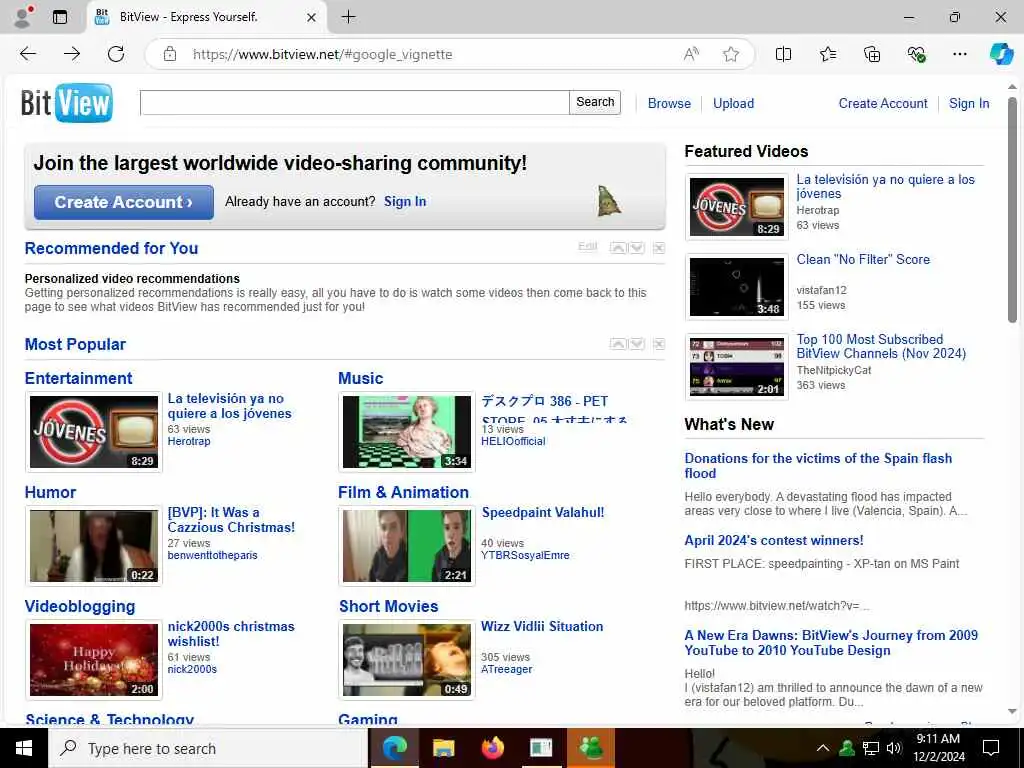Open the Humor video thumbnail 0:22

(x=93, y=546)
